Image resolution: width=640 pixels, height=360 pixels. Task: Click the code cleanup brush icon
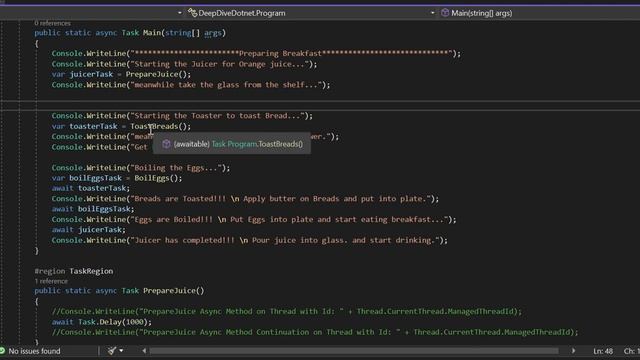pyautogui.click(x=111, y=351)
